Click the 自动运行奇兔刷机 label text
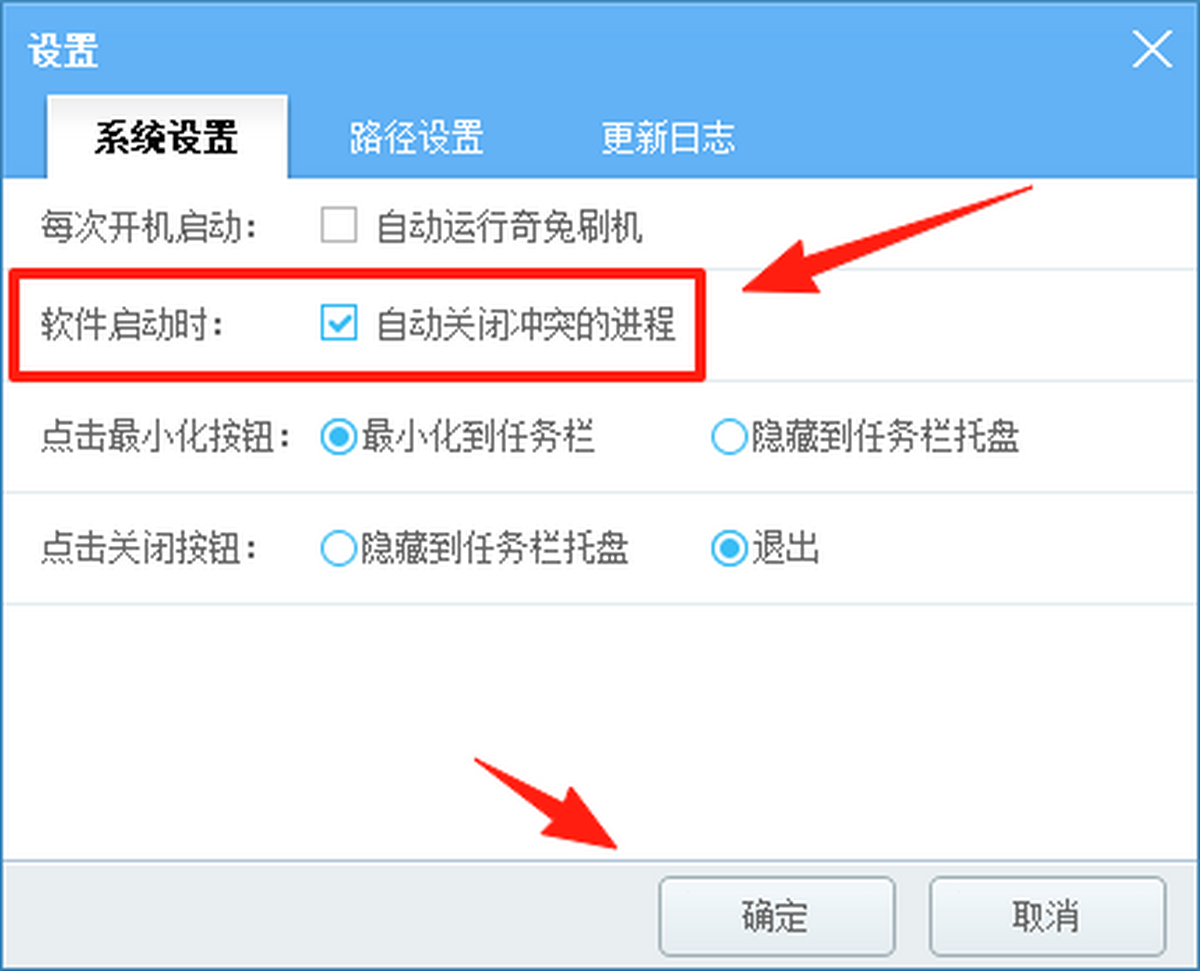 509,227
